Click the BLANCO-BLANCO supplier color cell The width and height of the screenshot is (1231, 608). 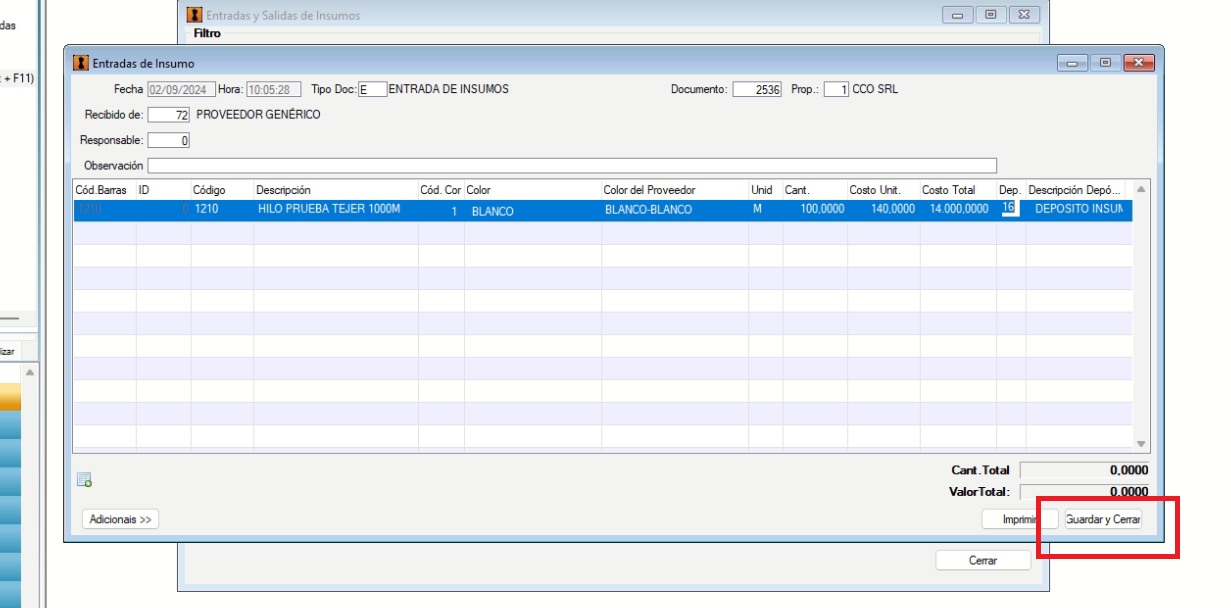click(675, 210)
